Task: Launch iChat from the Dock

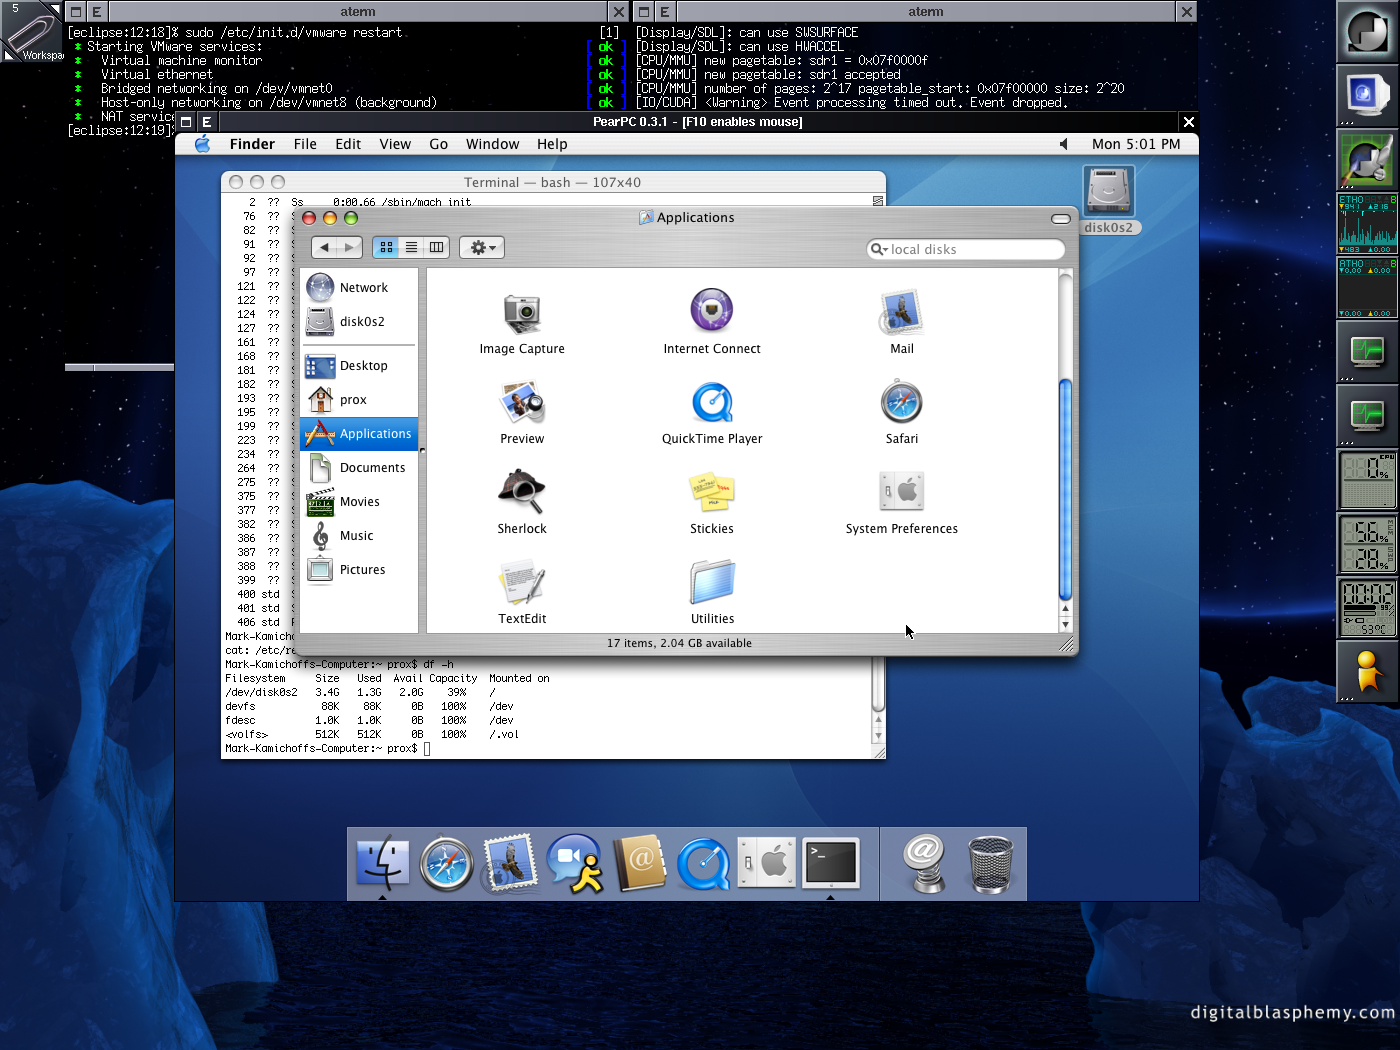Action: tap(575, 863)
